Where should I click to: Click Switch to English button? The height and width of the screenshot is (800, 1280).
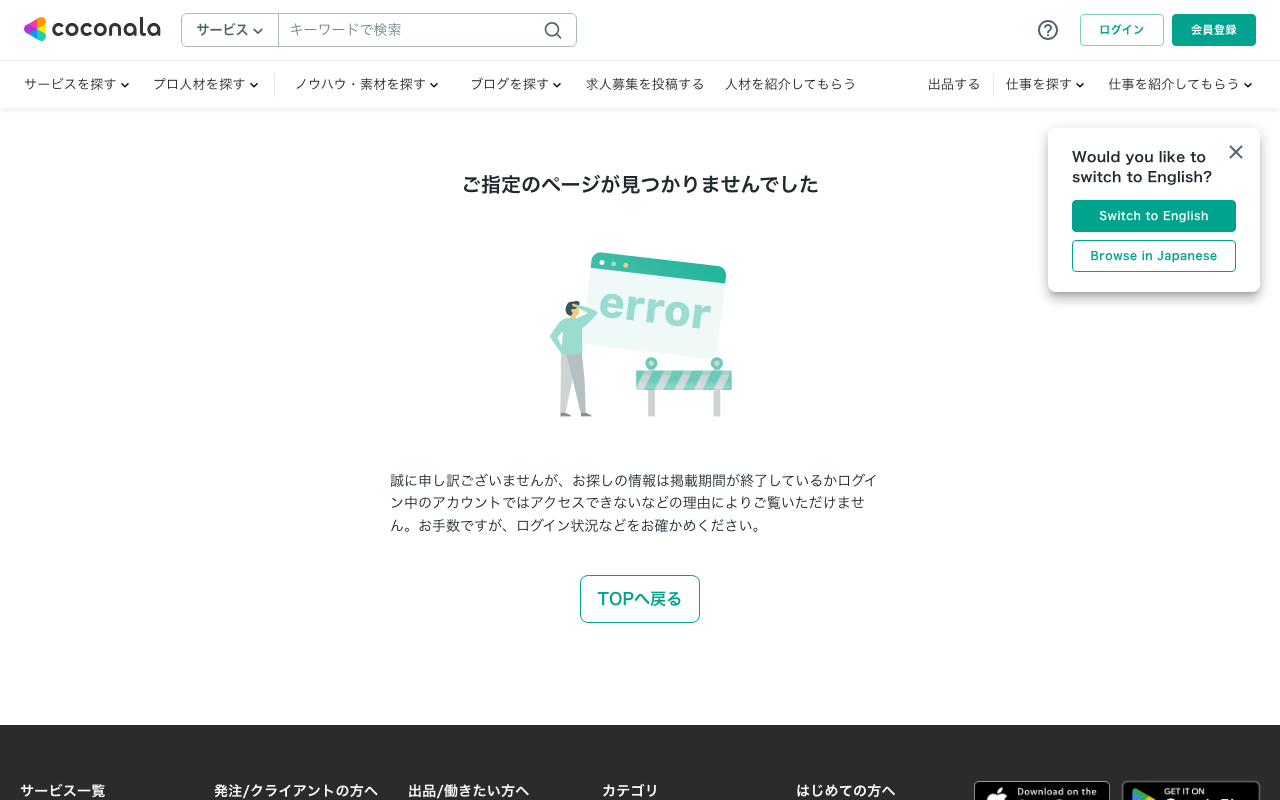1154,216
